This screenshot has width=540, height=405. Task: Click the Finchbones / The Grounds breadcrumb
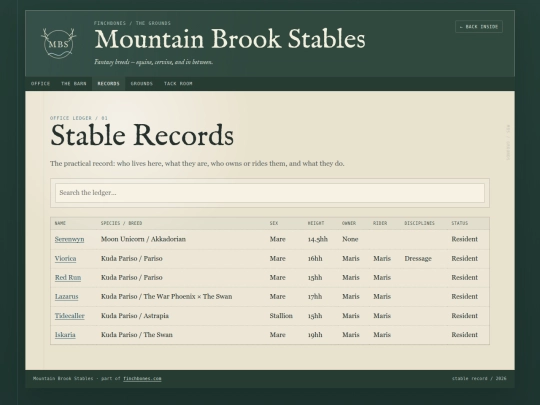132,23
